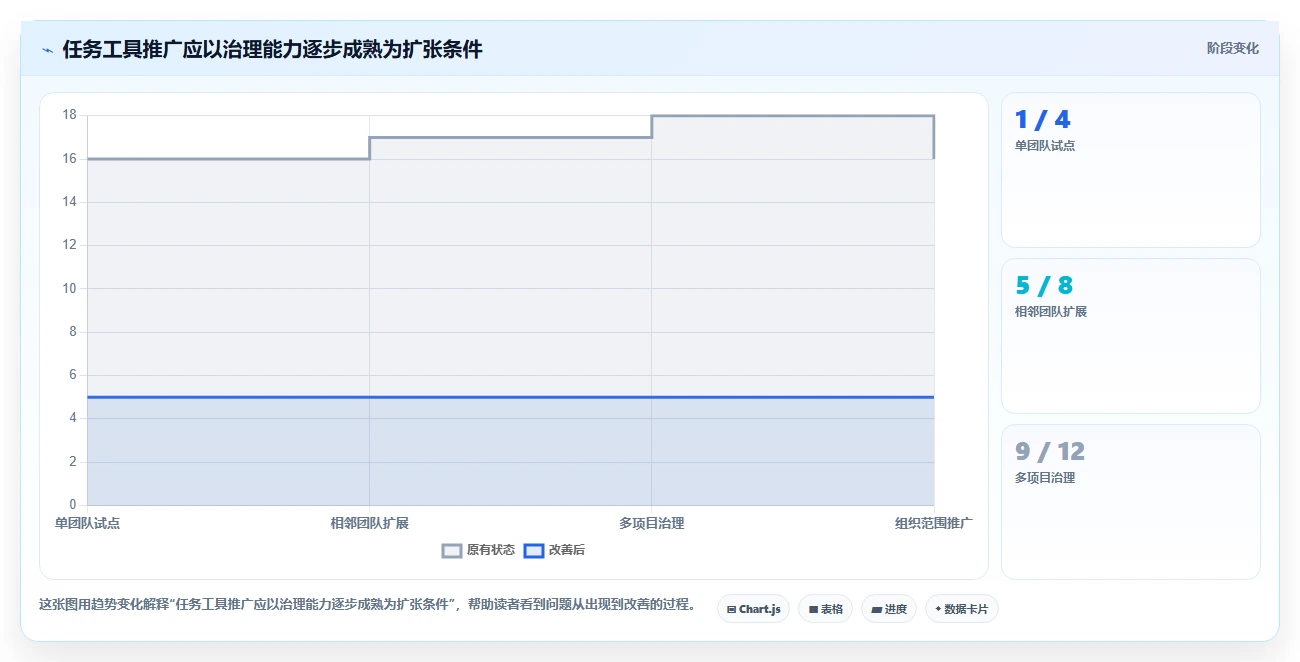Click the 组织范围推广 x-axis label
1300x662 pixels.
(x=934, y=523)
